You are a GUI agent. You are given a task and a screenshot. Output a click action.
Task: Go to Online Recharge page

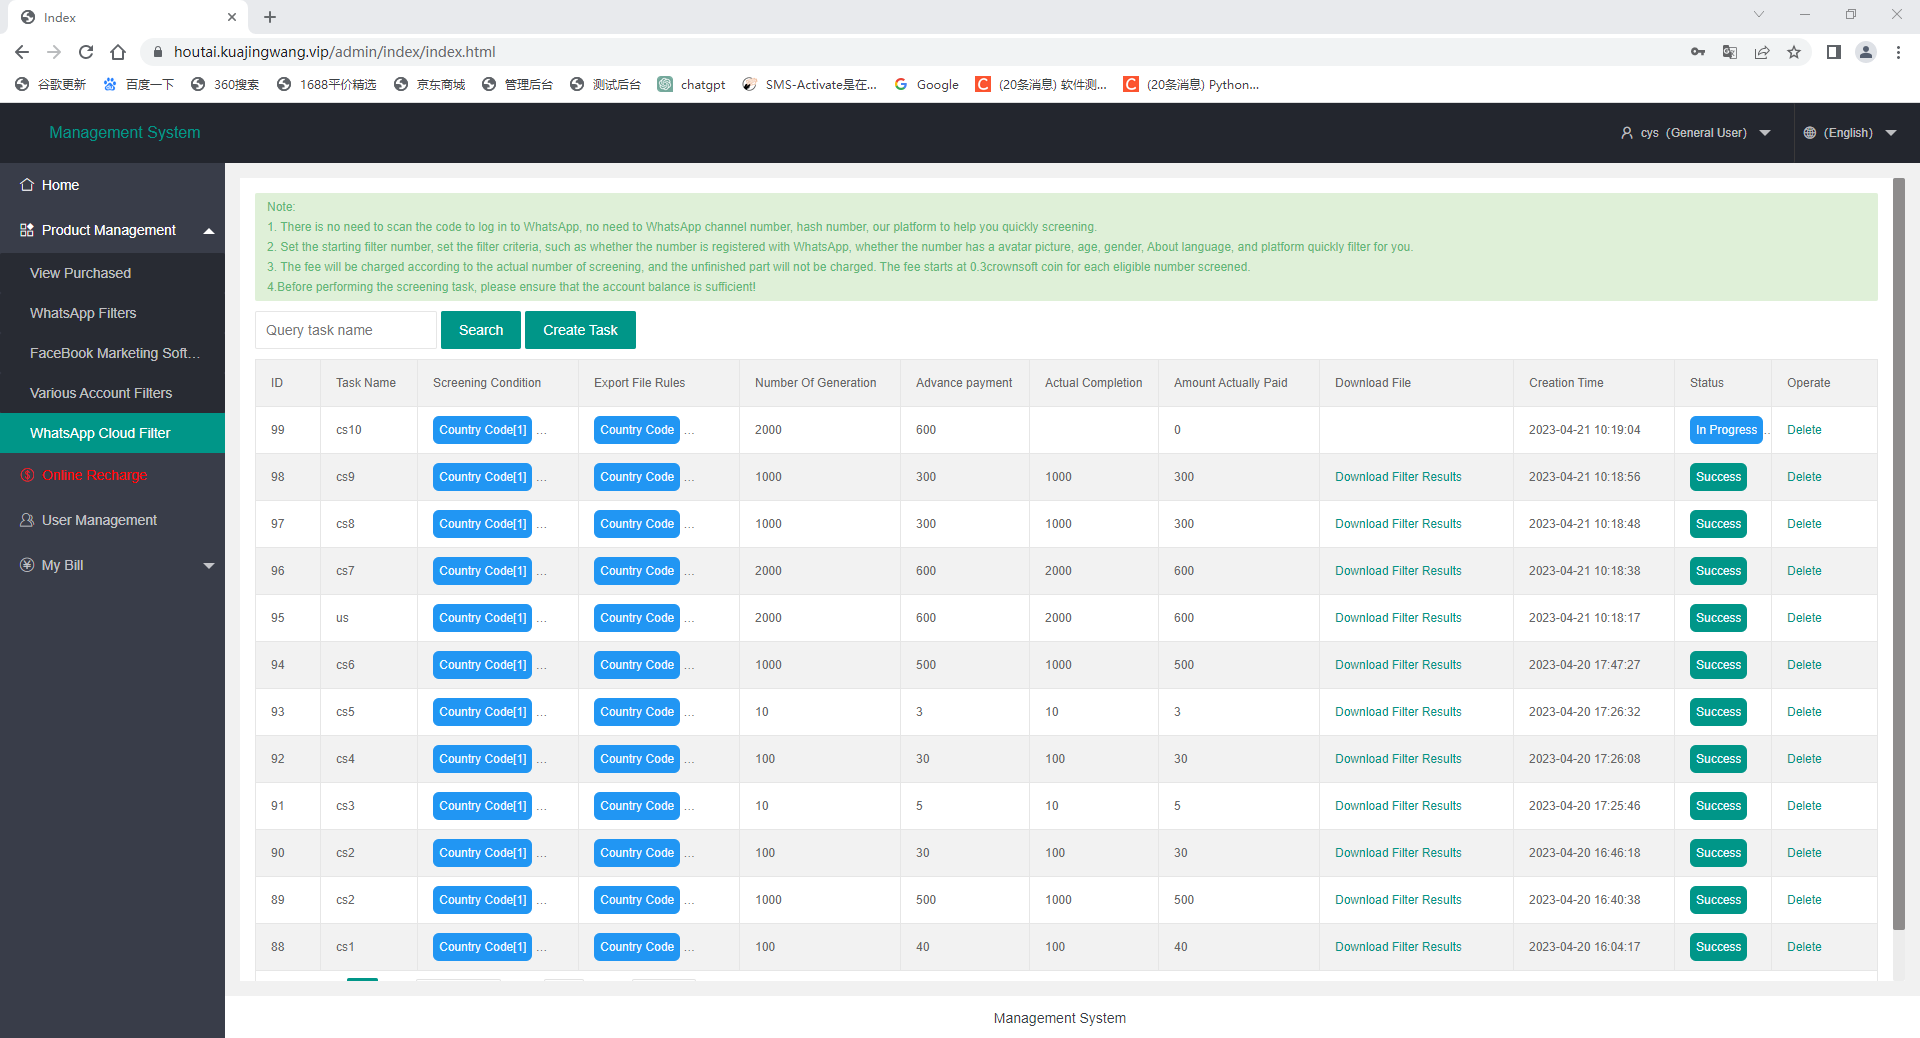pyautogui.click(x=94, y=475)
